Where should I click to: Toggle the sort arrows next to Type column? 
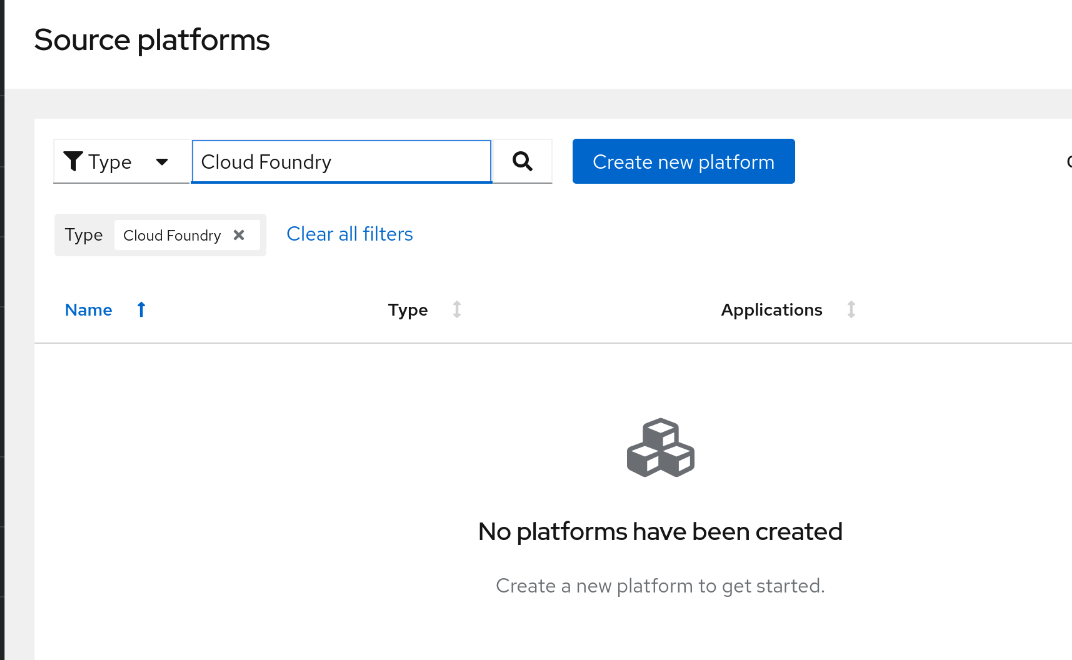[x=457, y=310]
